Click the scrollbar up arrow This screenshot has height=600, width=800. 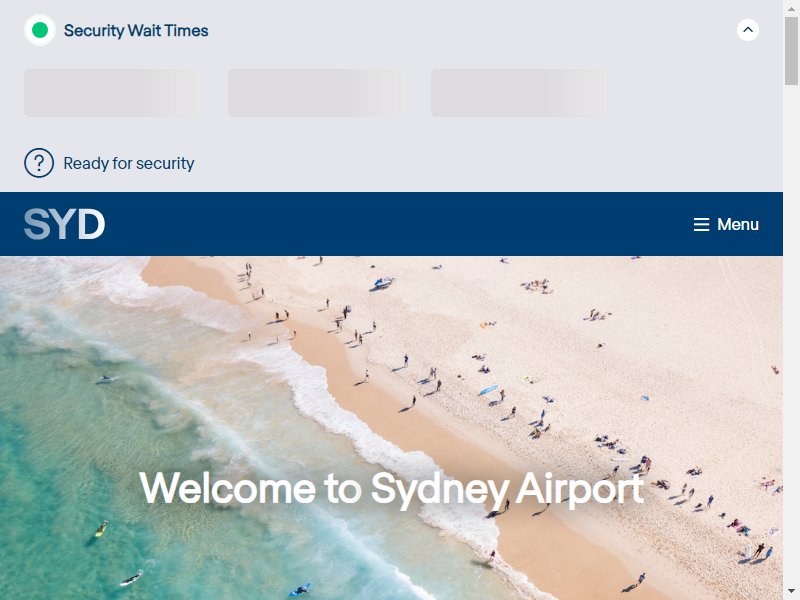coord(791,9)
